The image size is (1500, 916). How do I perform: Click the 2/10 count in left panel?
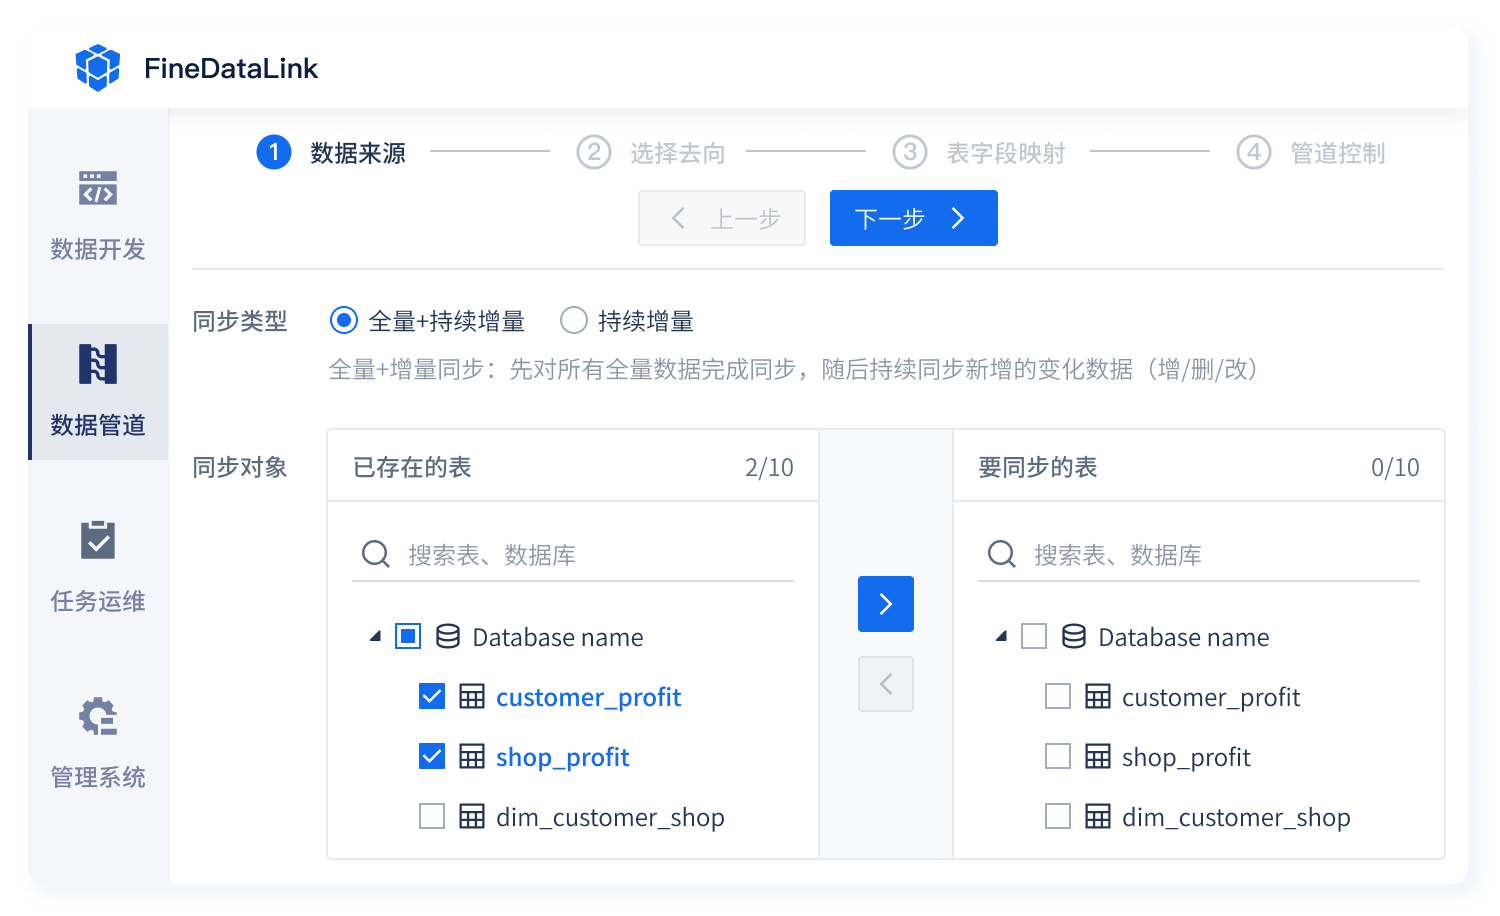tap(769, 467)
